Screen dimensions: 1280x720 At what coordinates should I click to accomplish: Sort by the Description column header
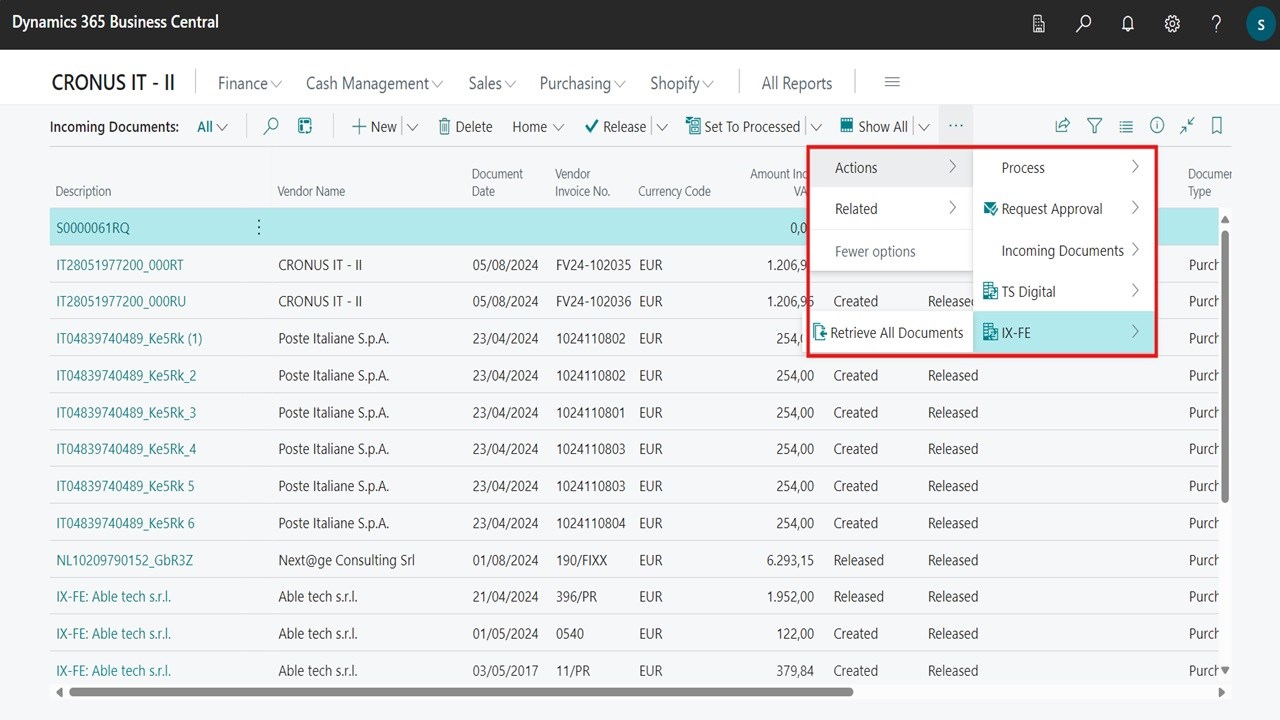click(83, 191)
